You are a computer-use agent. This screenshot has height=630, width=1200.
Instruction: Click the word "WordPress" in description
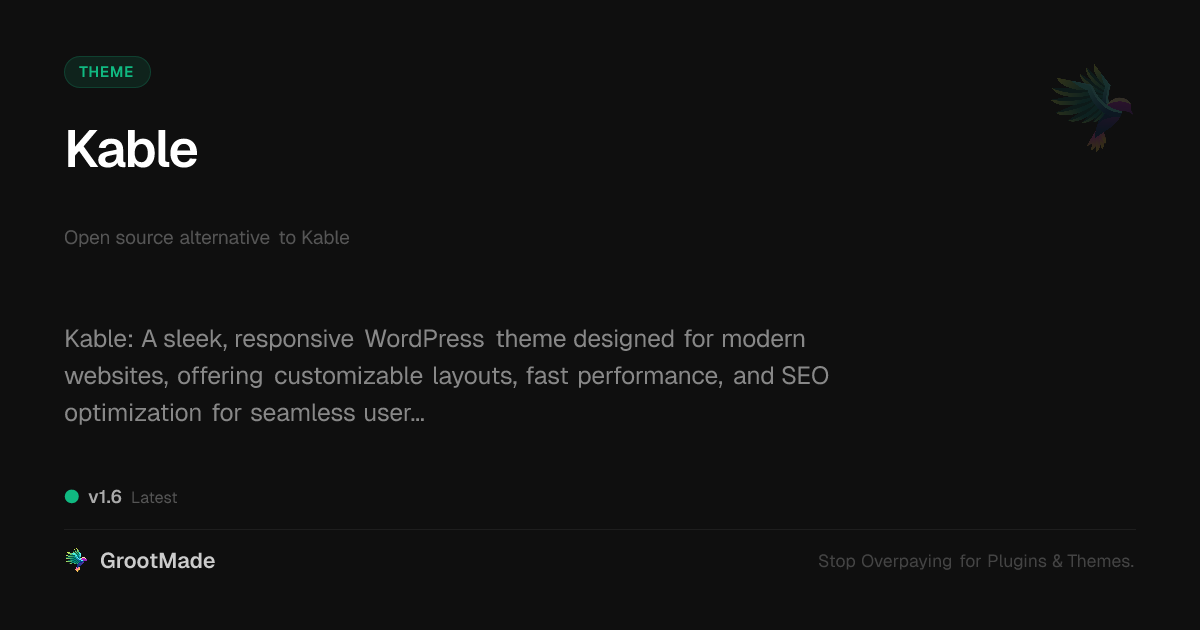424,339
